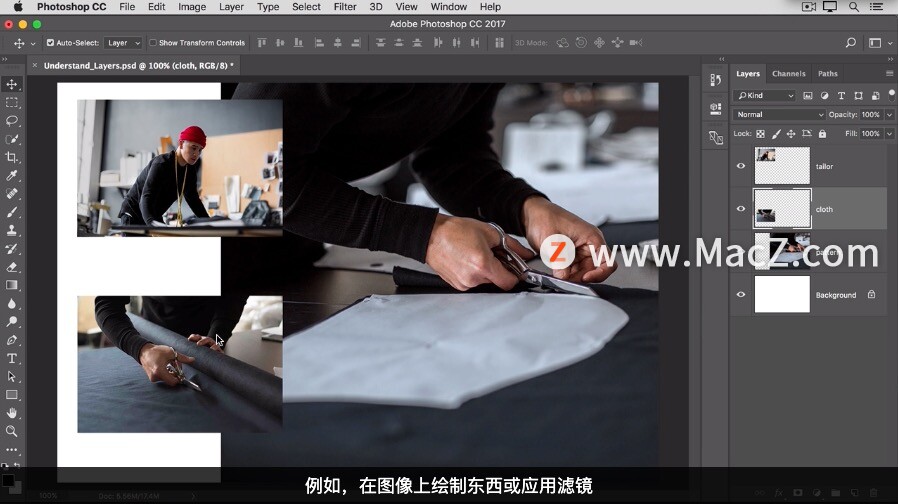
Task: Open the Edit Toolbar ellipsis menu
Action: click(x=11, y=450)
